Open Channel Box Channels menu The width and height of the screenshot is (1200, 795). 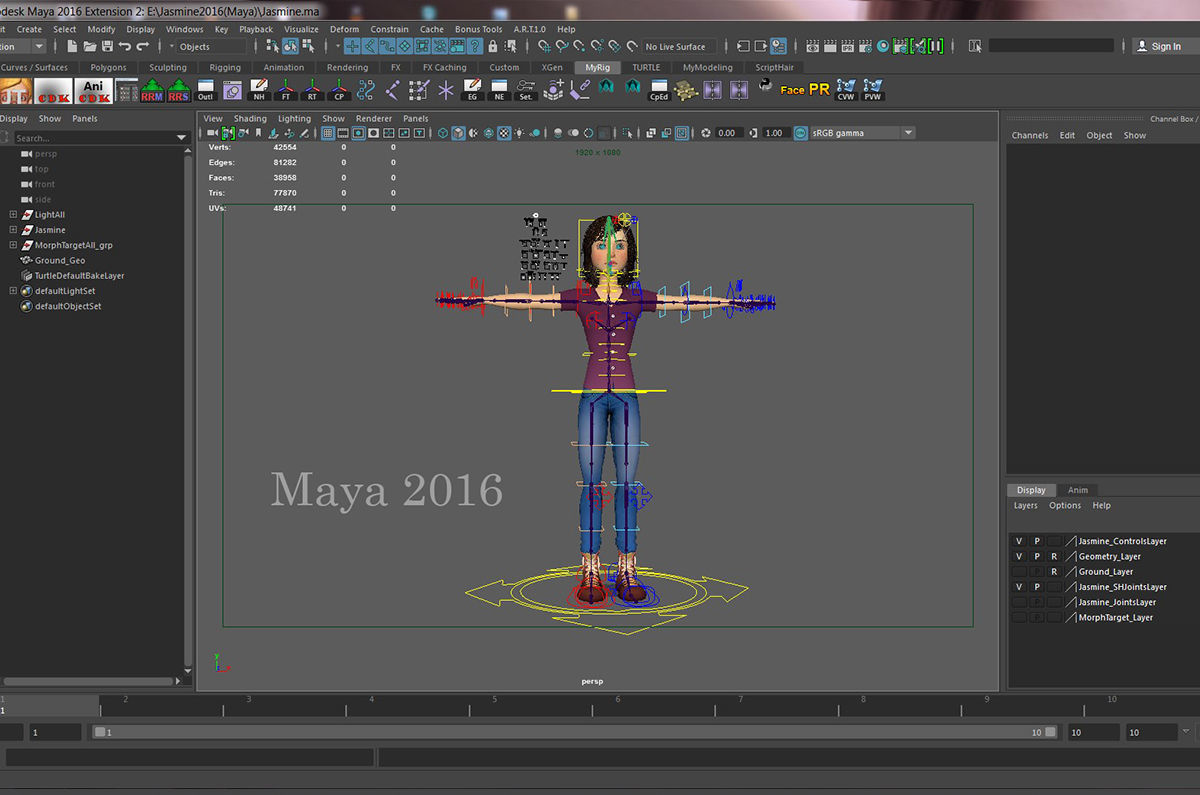1030,135
